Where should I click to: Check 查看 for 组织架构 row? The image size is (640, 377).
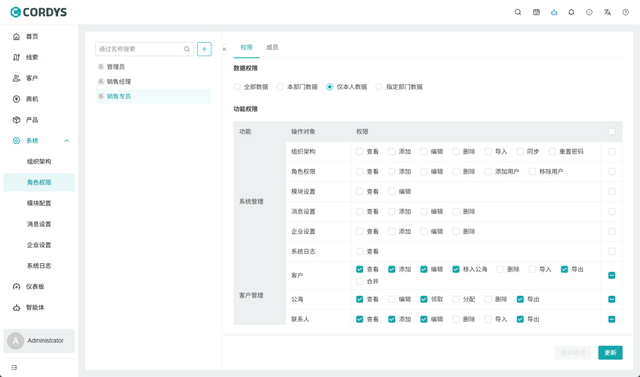point(359,151)
